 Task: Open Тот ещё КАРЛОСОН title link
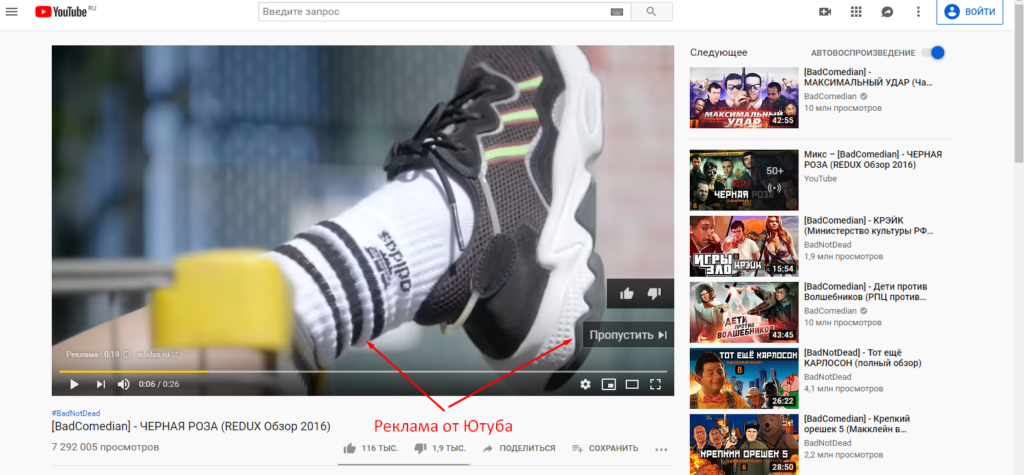pos(862,358)
